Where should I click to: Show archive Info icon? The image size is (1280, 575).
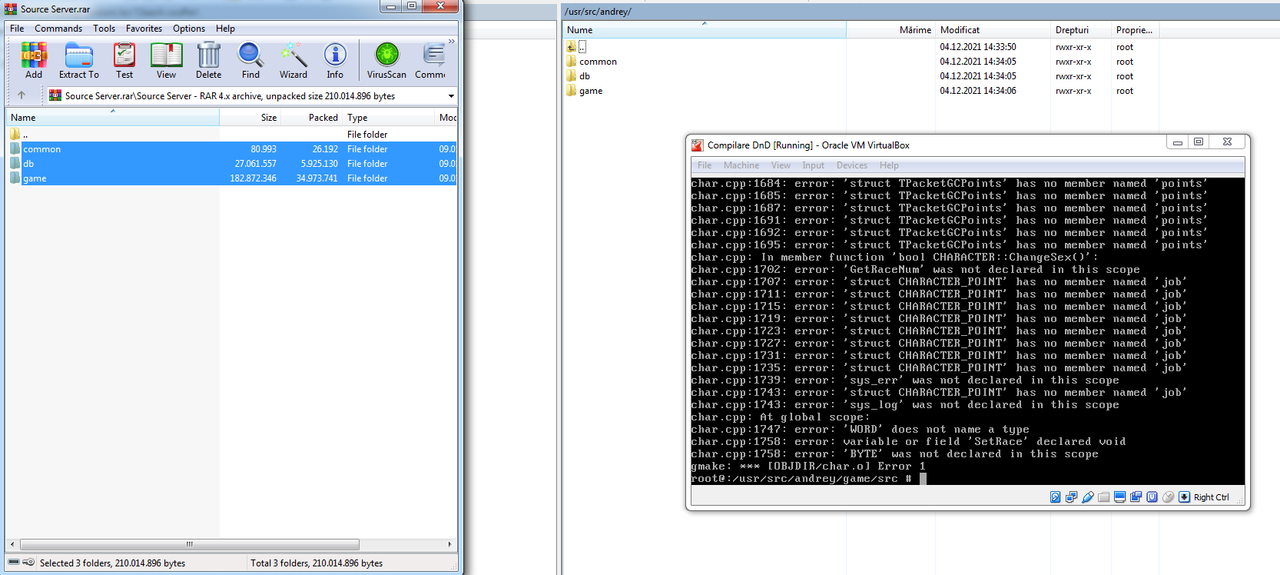[335, 60]
